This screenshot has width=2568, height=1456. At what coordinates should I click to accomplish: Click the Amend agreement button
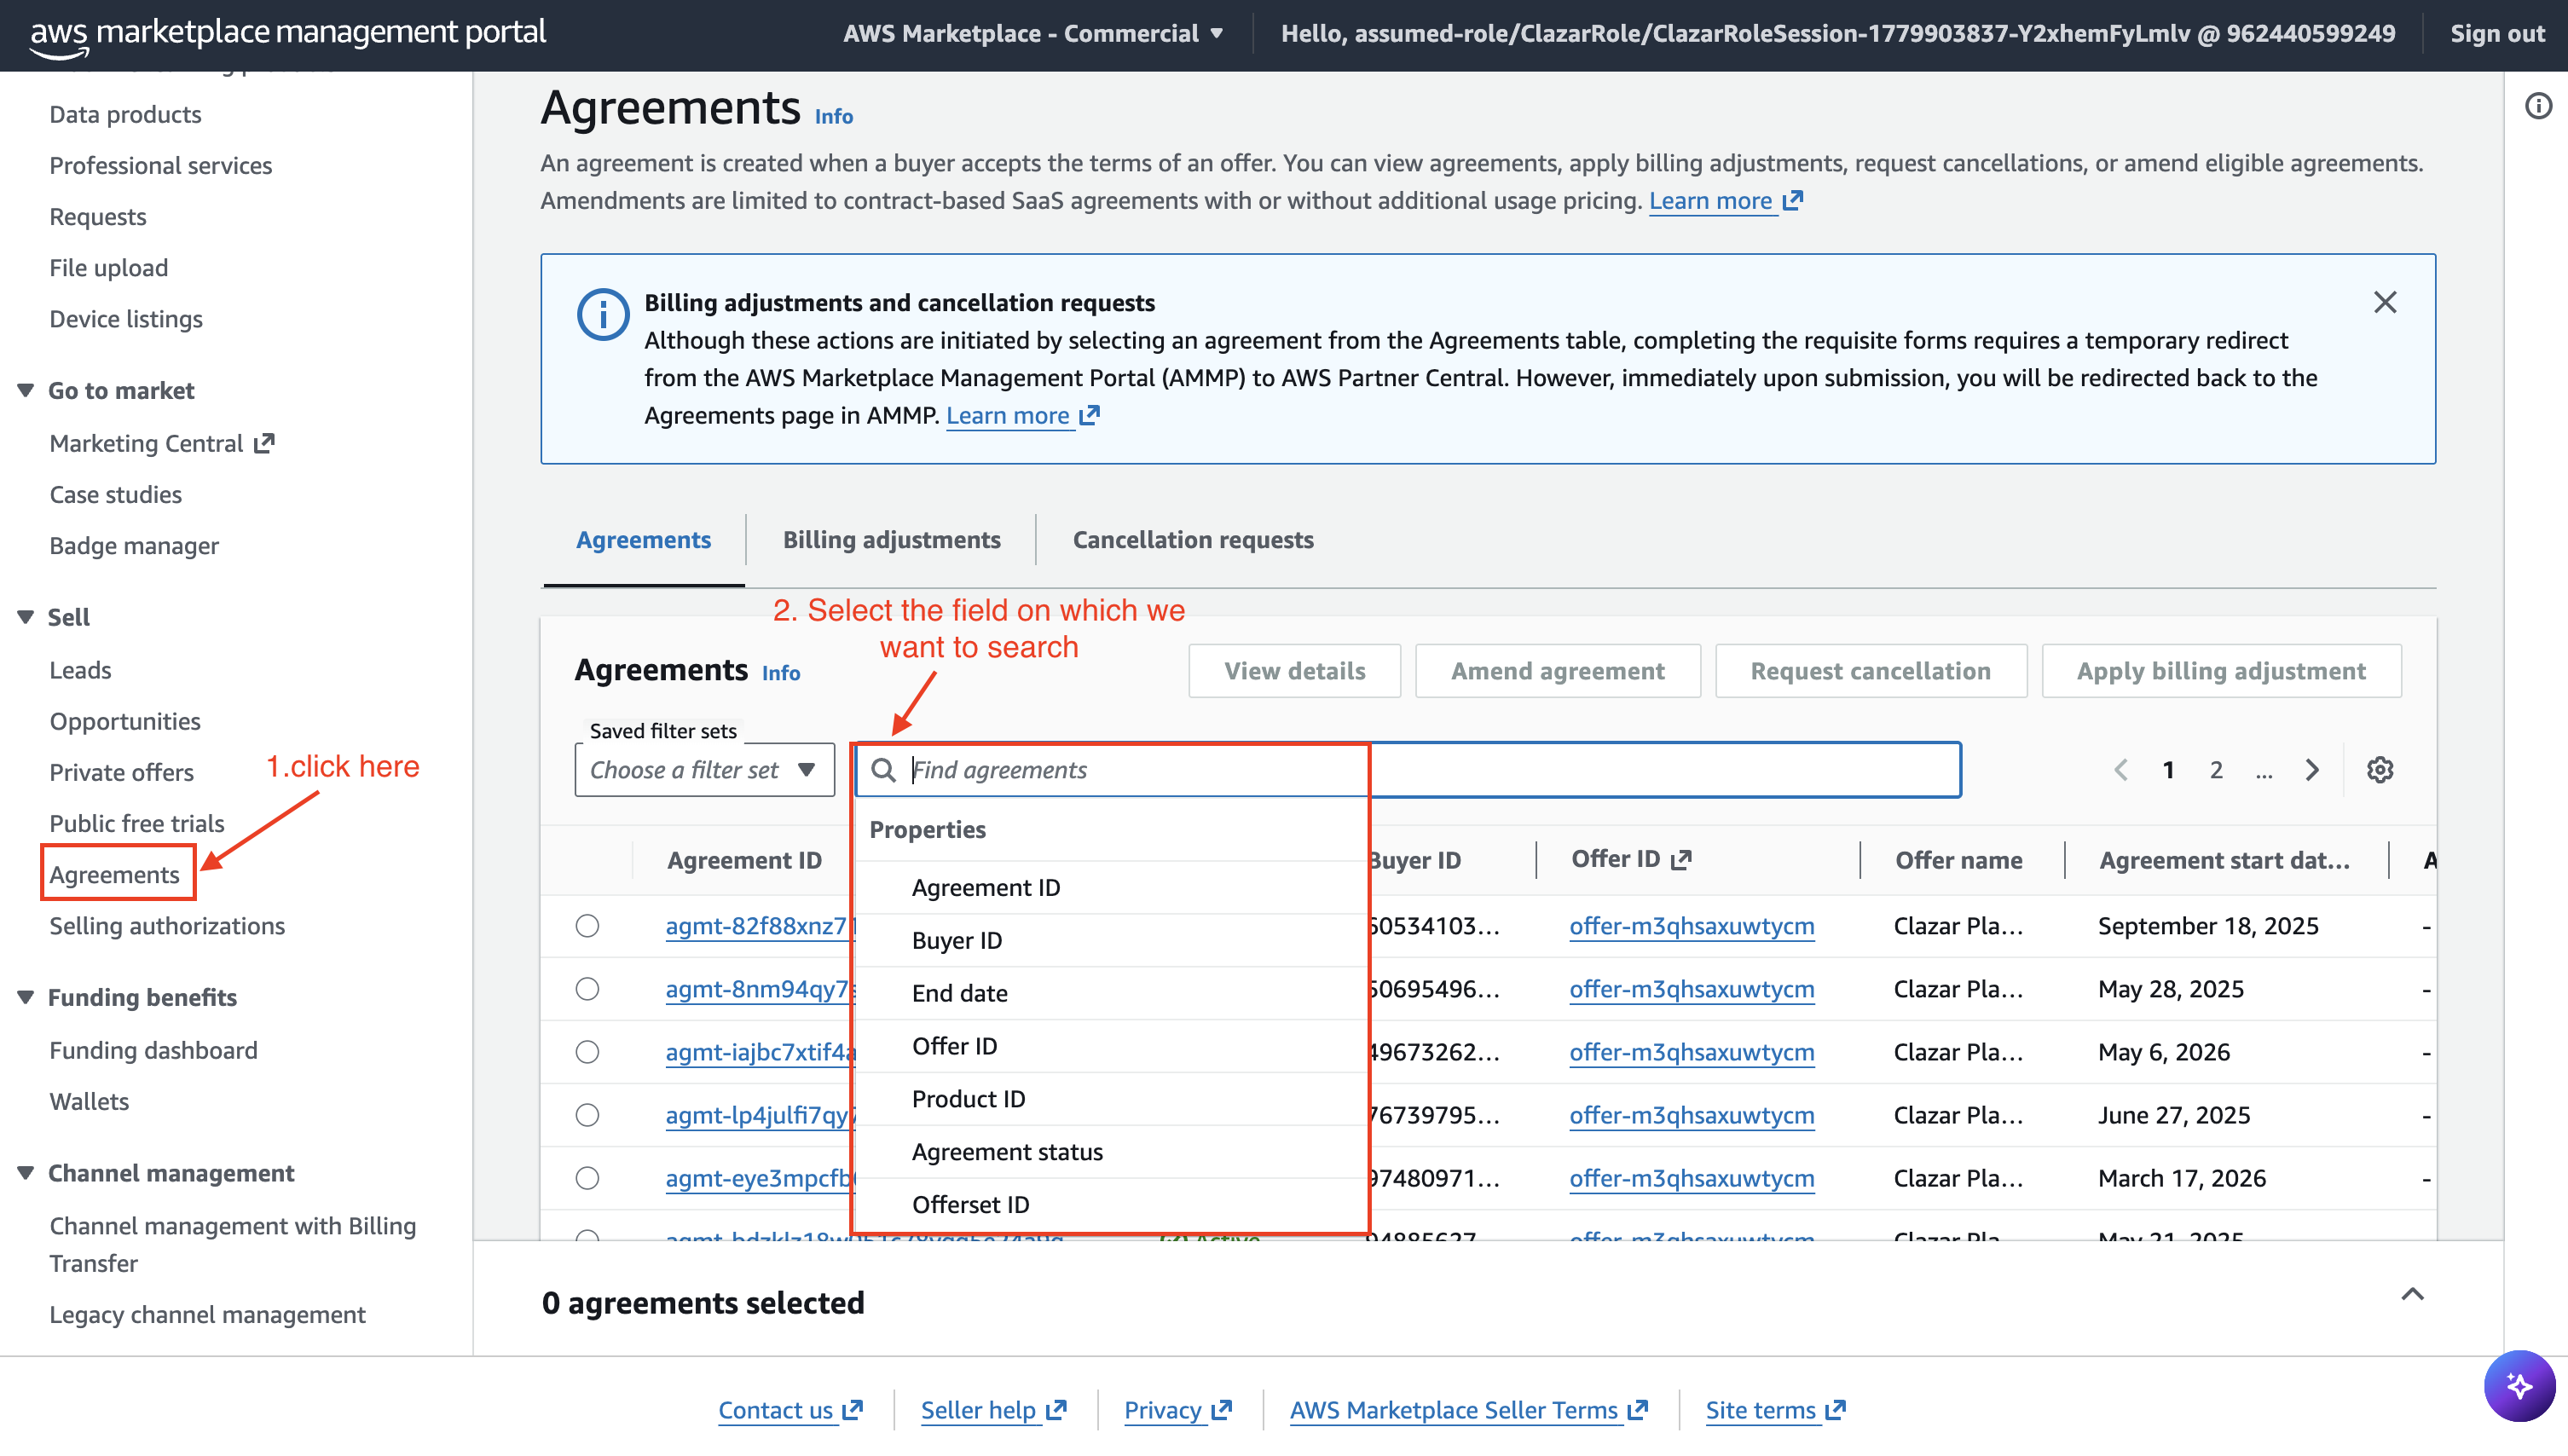click(1557, 671)
